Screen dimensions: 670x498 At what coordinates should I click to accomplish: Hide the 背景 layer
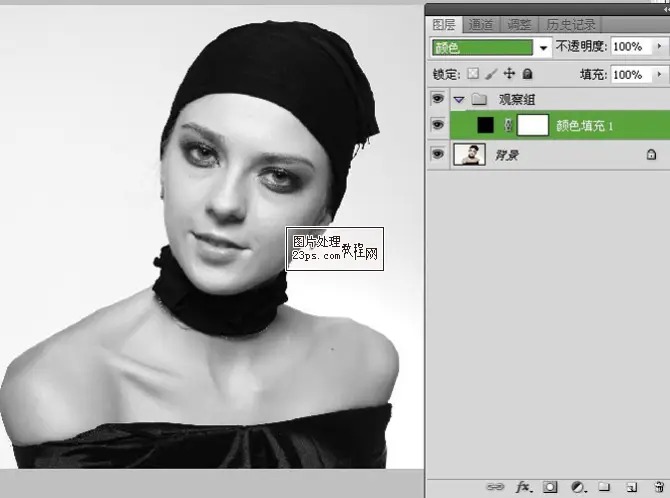(437, 154)
